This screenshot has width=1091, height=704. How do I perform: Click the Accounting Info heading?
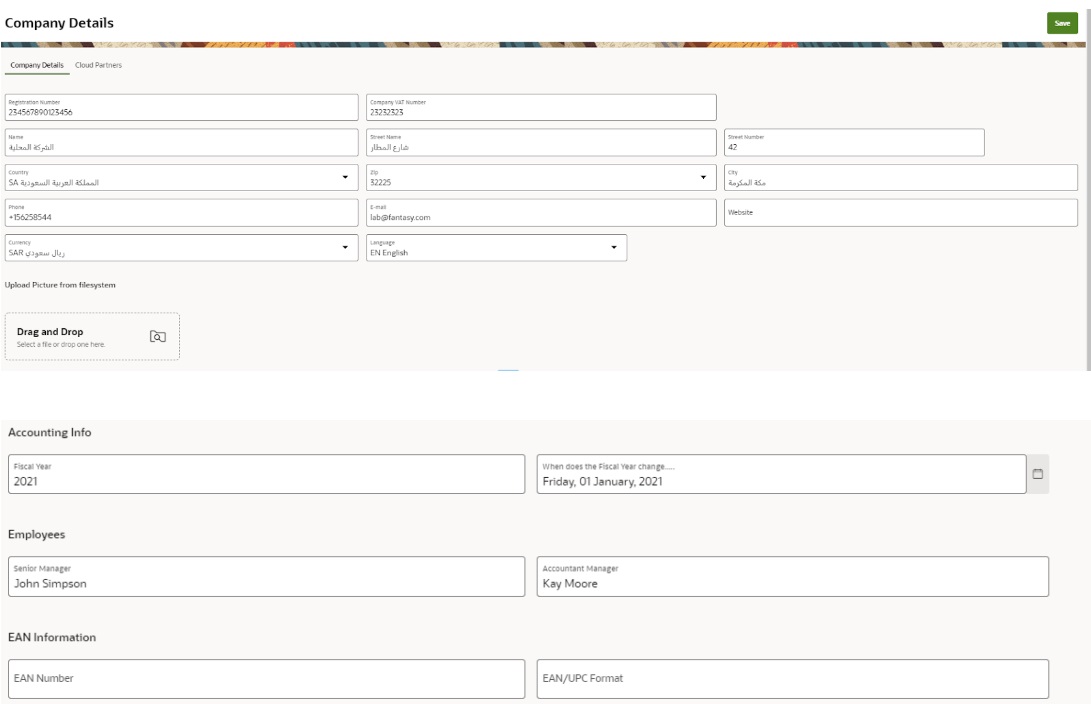point(49,432)
